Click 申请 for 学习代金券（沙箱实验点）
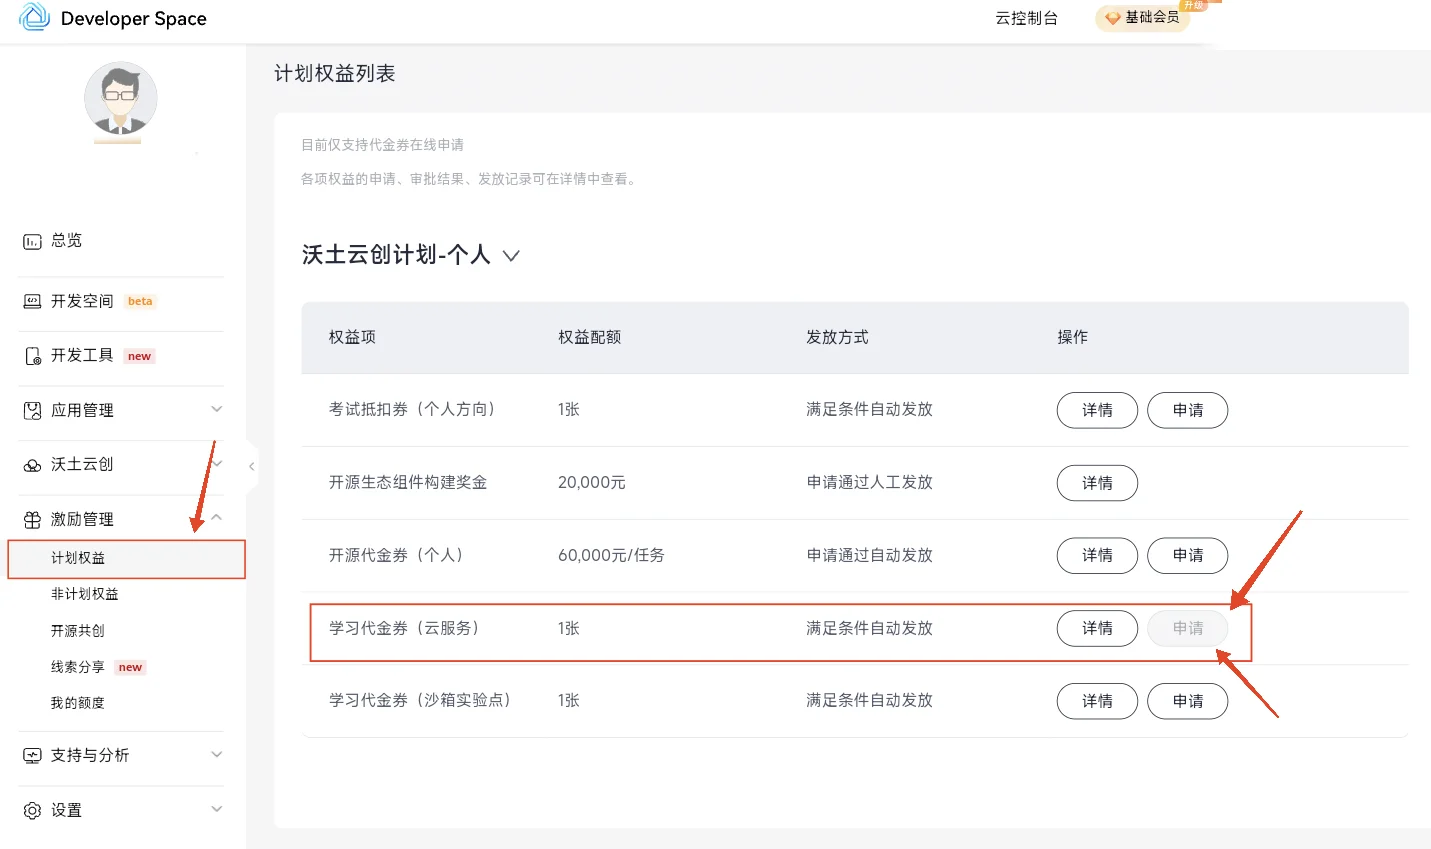Screen dimensions: 1431x849 [x=1188, y=701]
